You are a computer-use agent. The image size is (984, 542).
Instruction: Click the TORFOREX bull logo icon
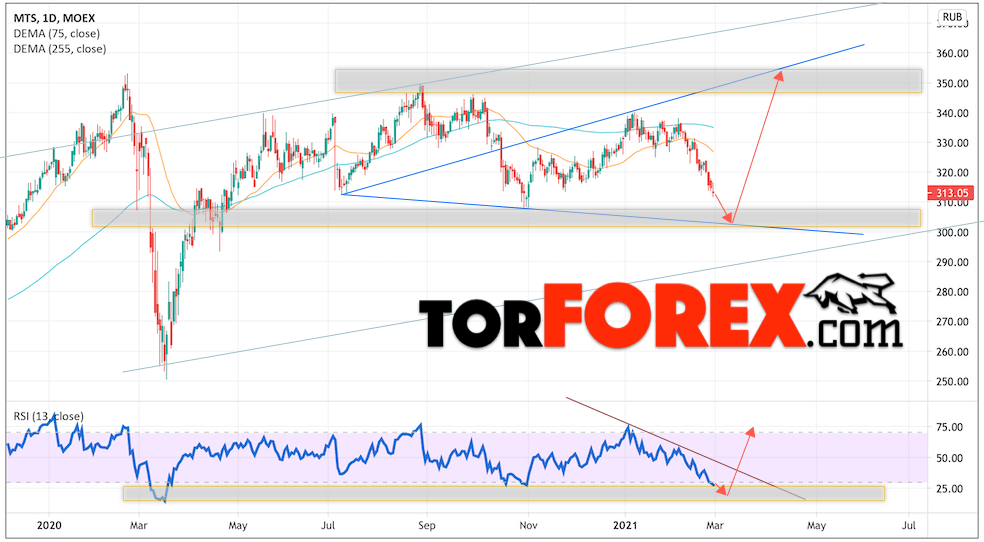[x=851, y=293]
